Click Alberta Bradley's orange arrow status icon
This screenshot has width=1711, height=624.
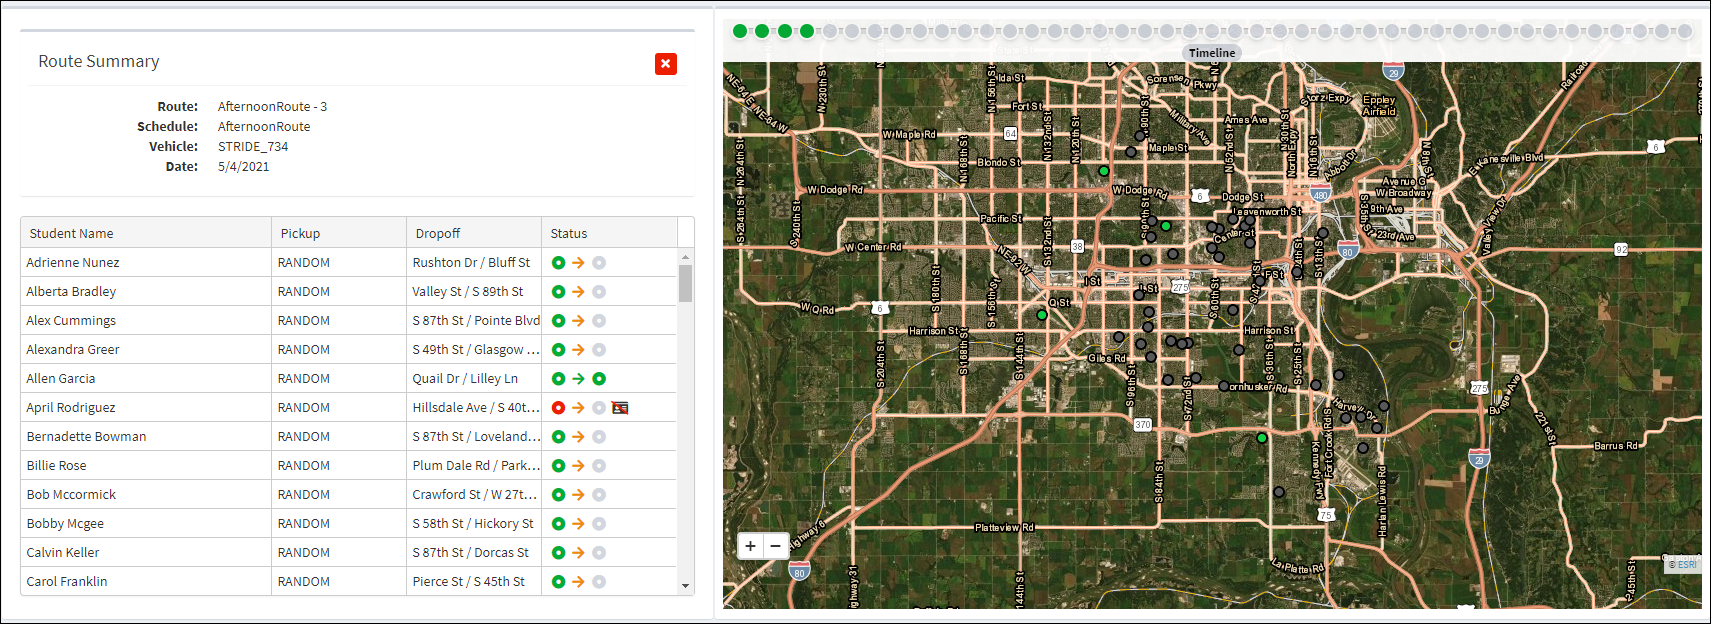click(578, 292)
